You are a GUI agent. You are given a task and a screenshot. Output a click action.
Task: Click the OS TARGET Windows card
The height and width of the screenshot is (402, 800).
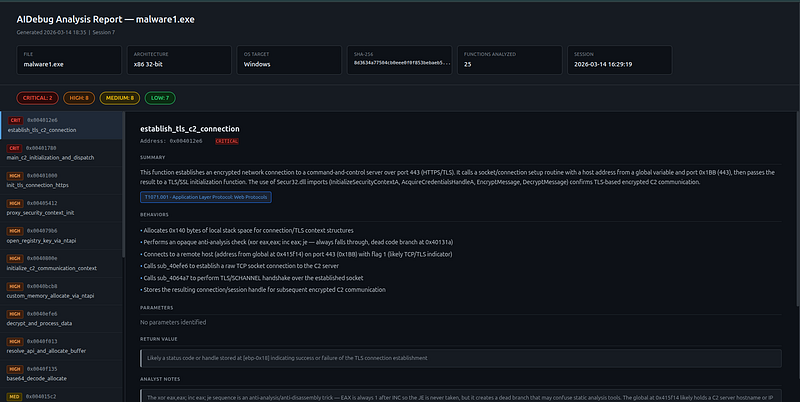[289, 60]
